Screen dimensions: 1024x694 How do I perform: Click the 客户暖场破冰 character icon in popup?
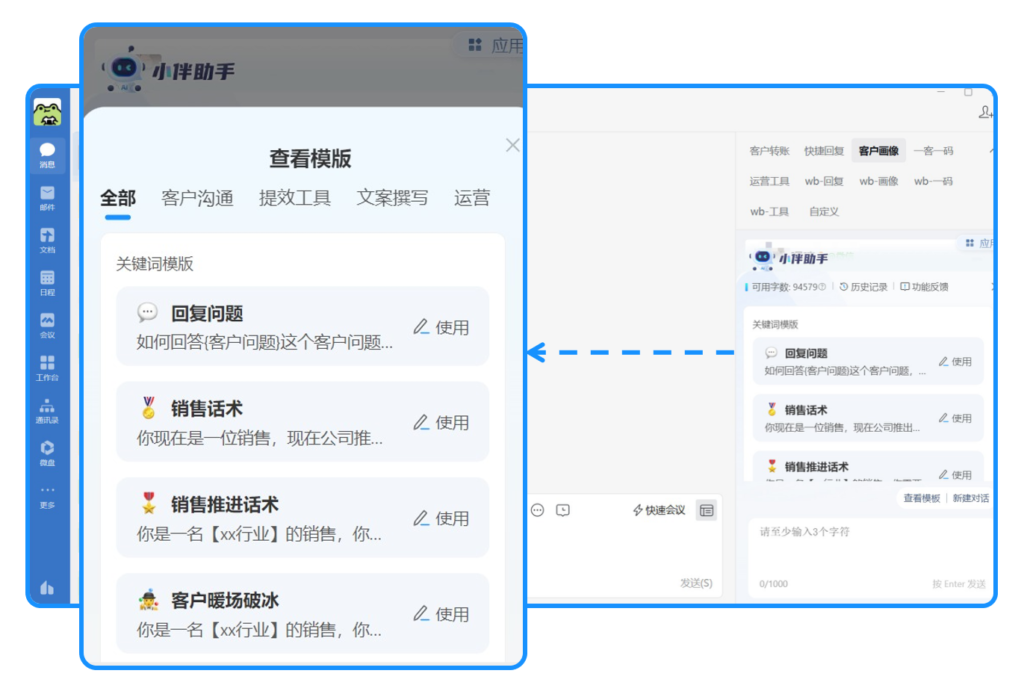pos(148,599)
